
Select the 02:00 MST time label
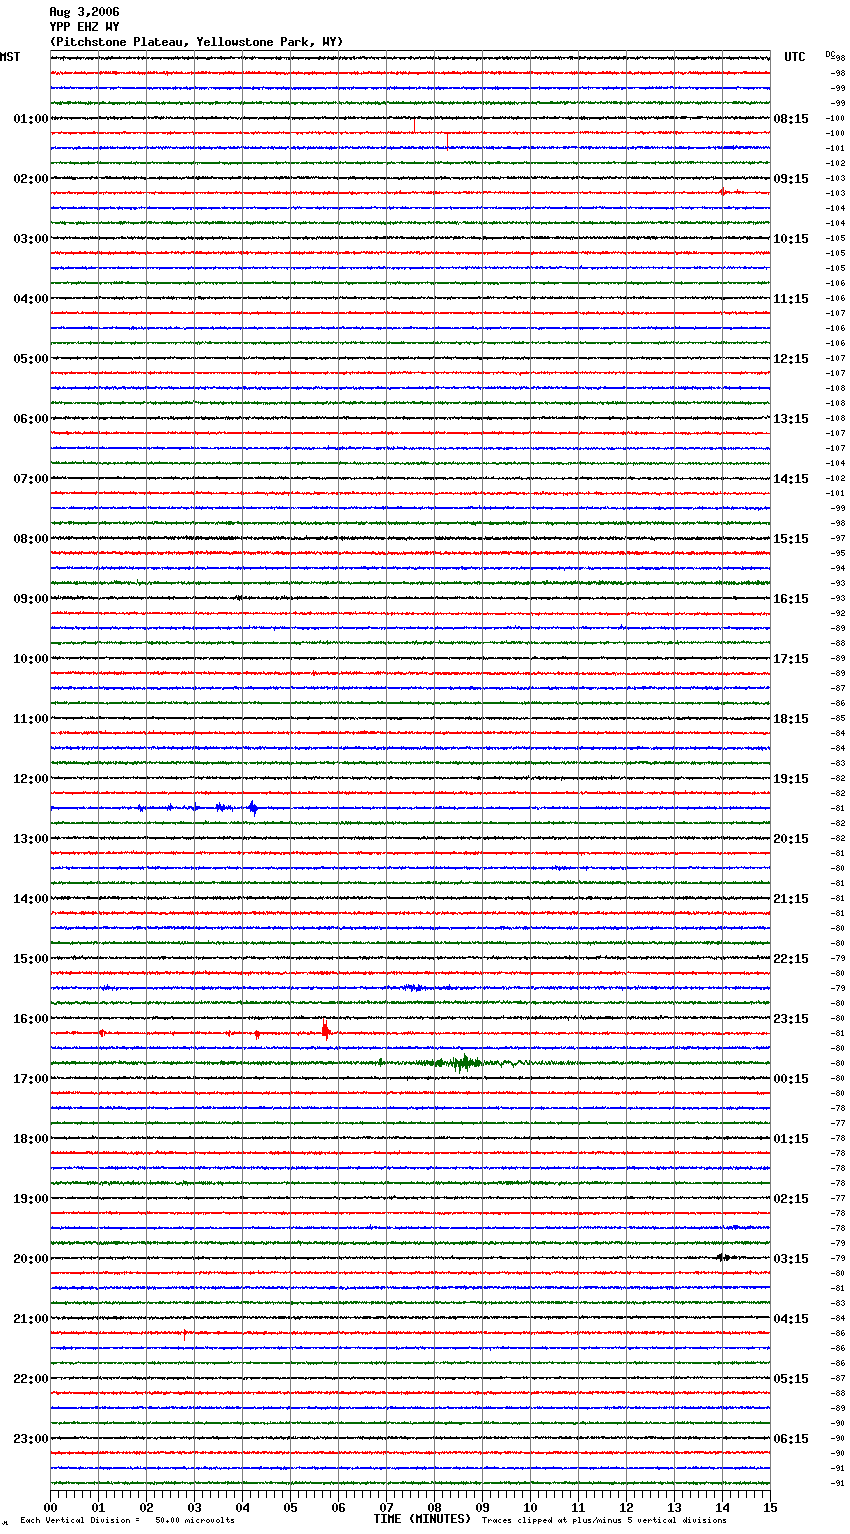coord(31,179)
